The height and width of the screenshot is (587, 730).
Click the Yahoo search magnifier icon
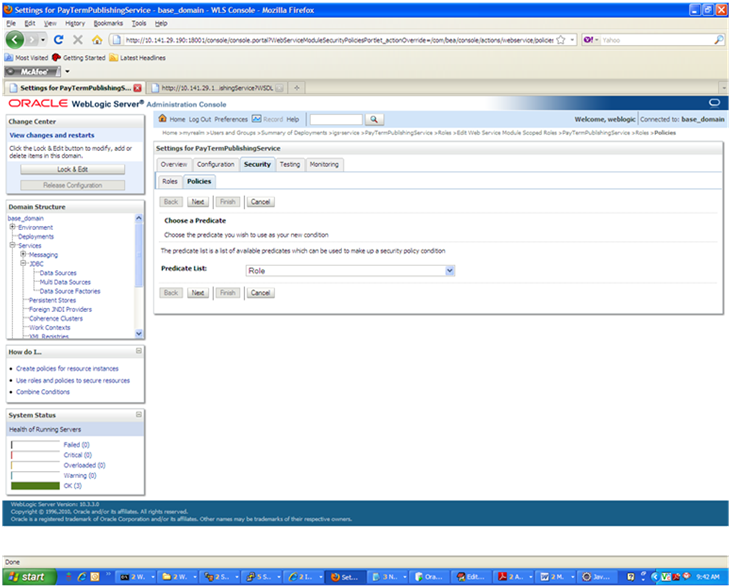pos(719,40)
